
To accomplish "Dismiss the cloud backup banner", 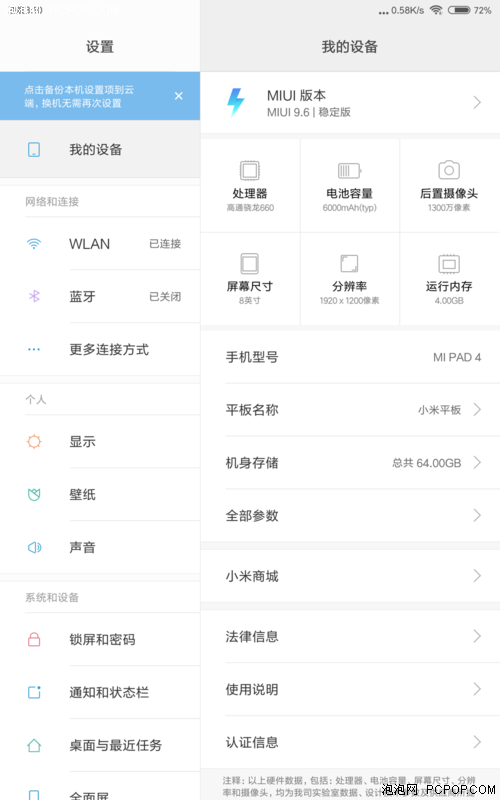I will pos(179,96).
